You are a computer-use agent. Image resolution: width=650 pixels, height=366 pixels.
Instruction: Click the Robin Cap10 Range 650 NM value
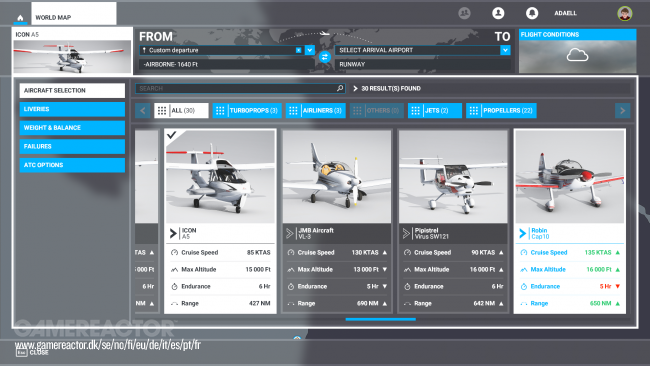click(x=600, y=303)
